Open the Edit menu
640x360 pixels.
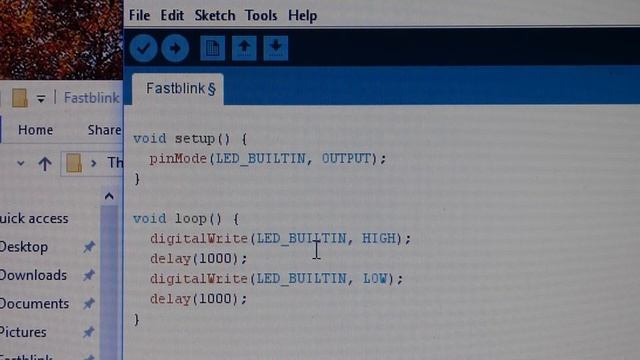(x=172, y=16)
